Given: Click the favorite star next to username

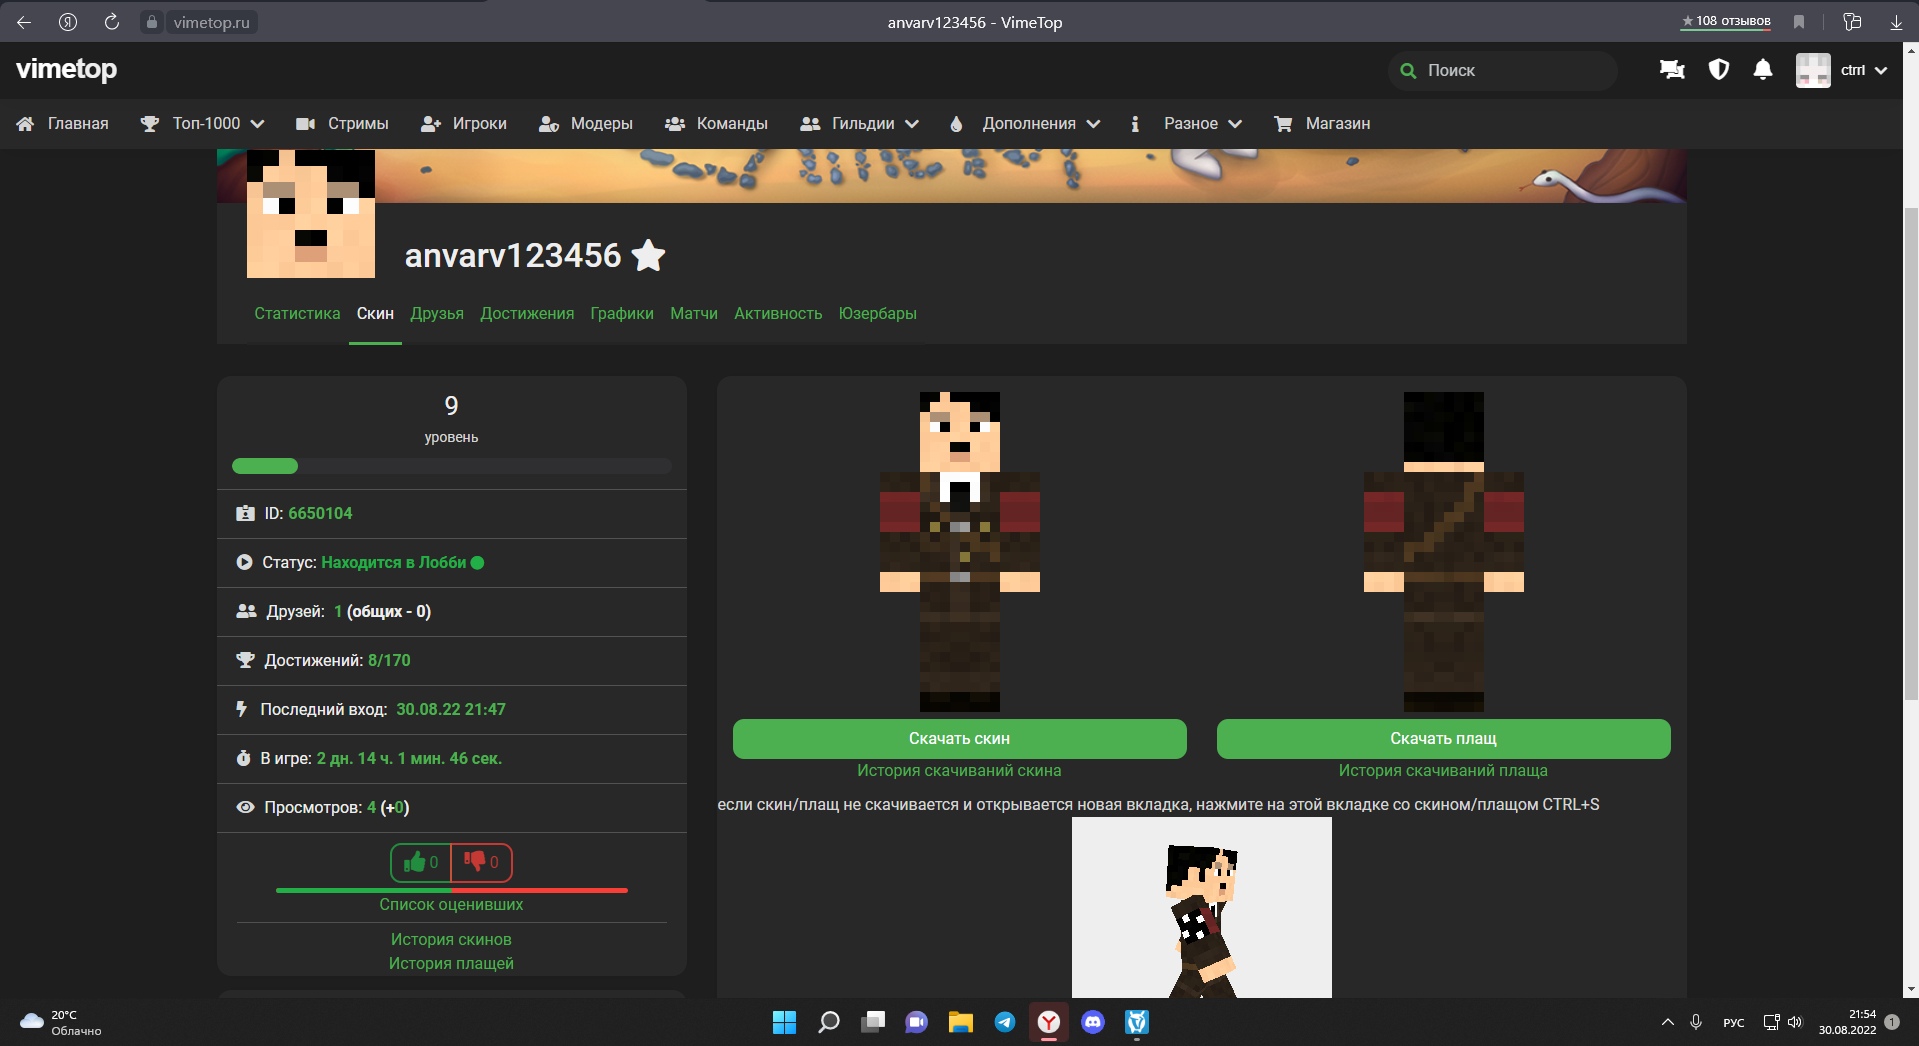Looking at the screenshot, I should click(649, 256).
